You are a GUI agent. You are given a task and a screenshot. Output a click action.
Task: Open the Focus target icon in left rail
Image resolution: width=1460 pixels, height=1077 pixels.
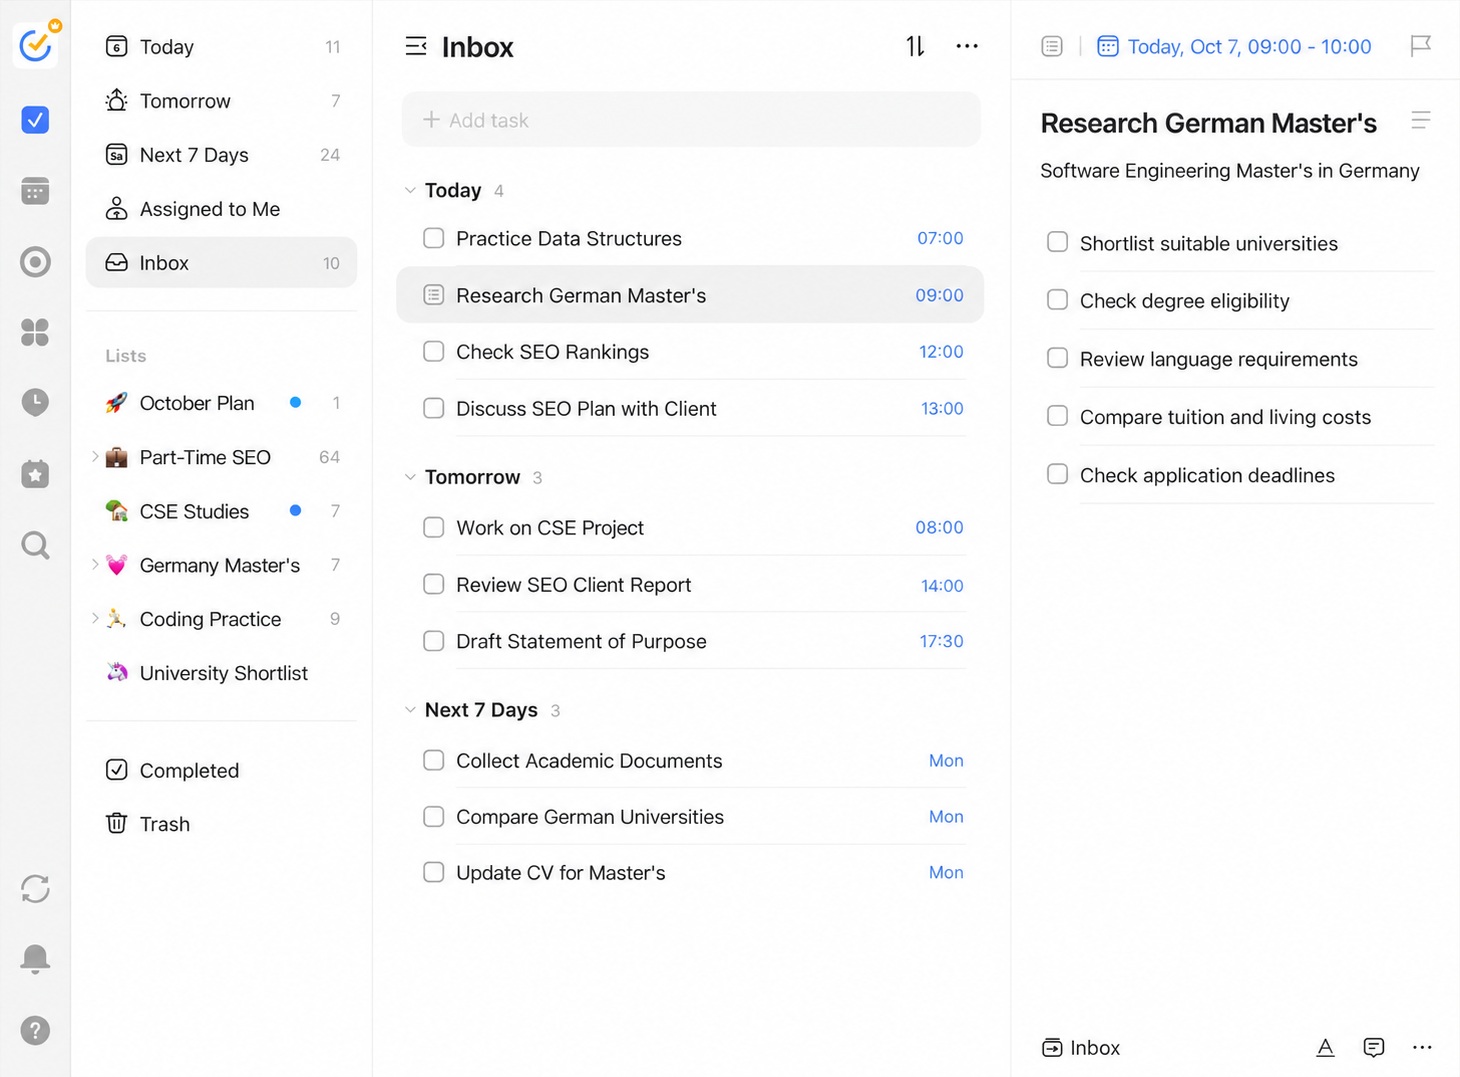coord(35,262)
